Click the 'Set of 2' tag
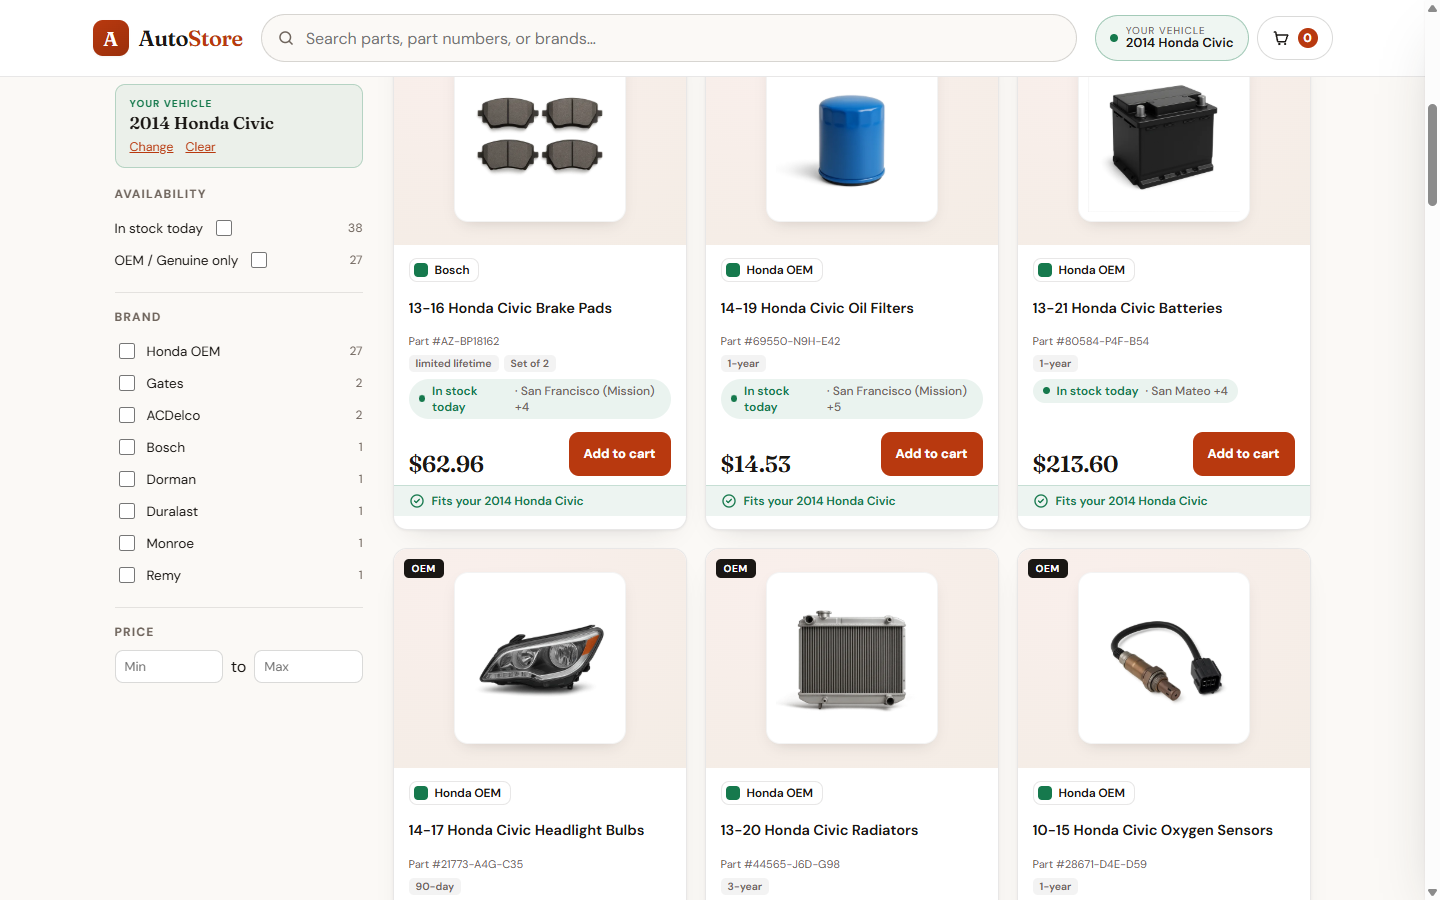Screen dimensions: 1440x900 [x=529, y=364]
